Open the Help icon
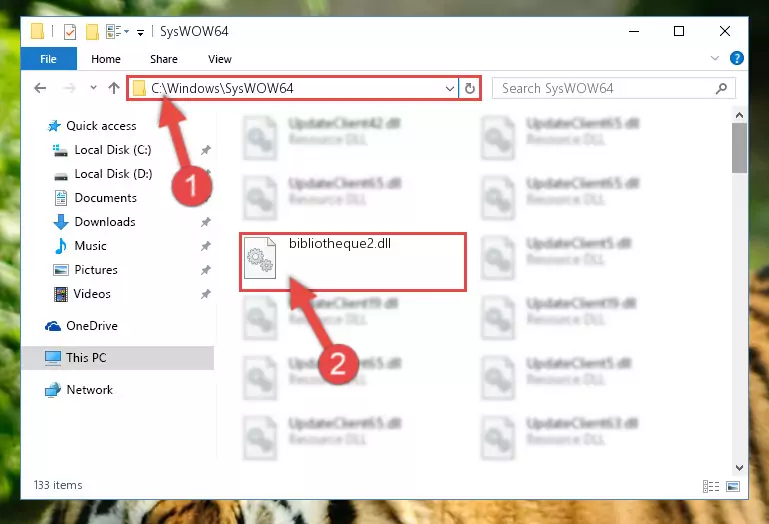Viewport: 769px width, 524px height. click(737, 58)
